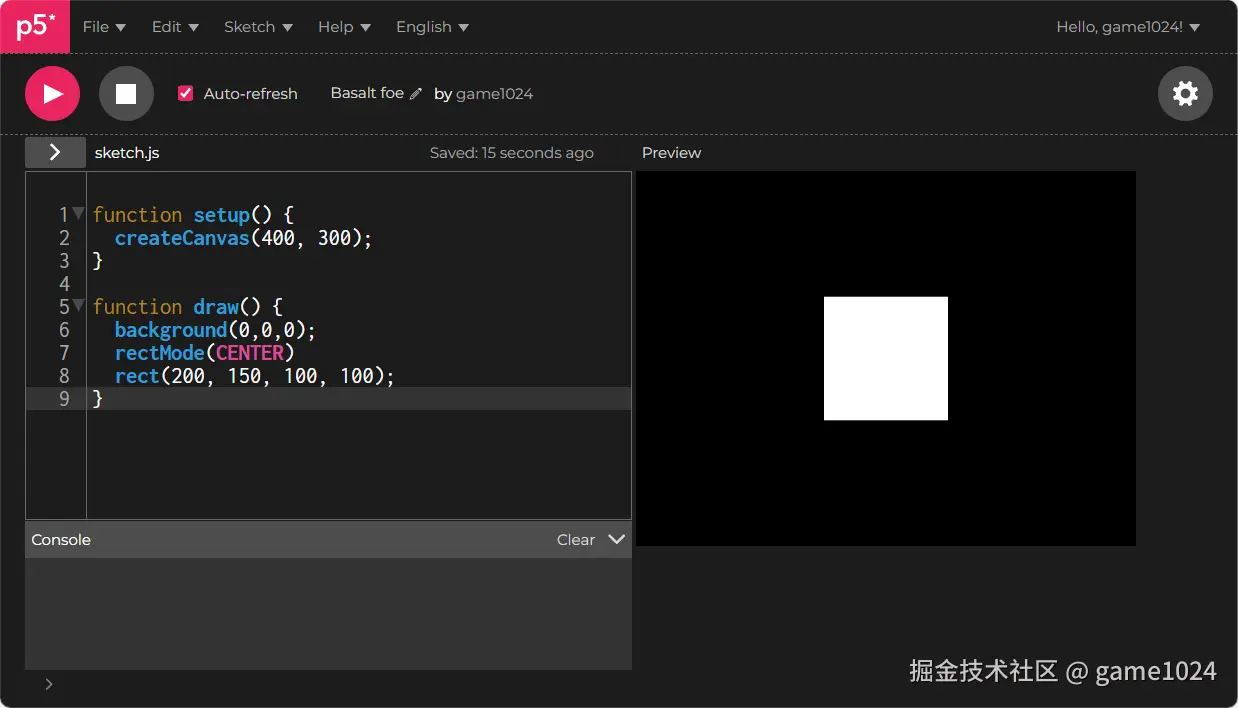Image resolution: width=1238 pixels, height=708 pixels.
Task: Click the Basalt foe sketch name
Action: (x=367, y=93)
